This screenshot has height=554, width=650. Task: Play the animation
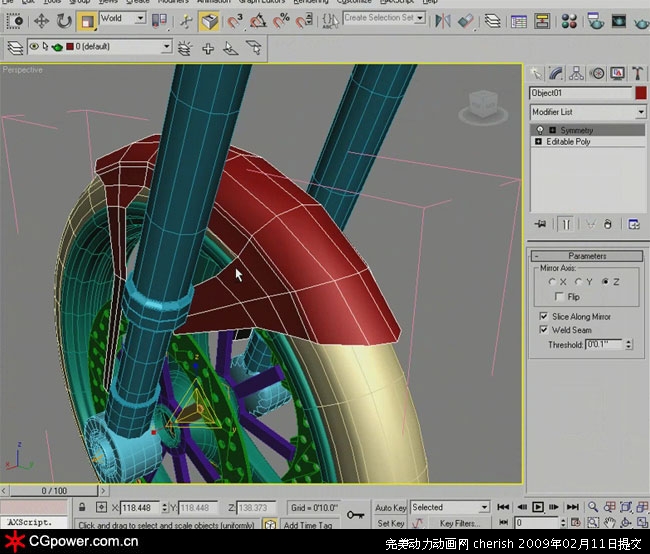538,507
